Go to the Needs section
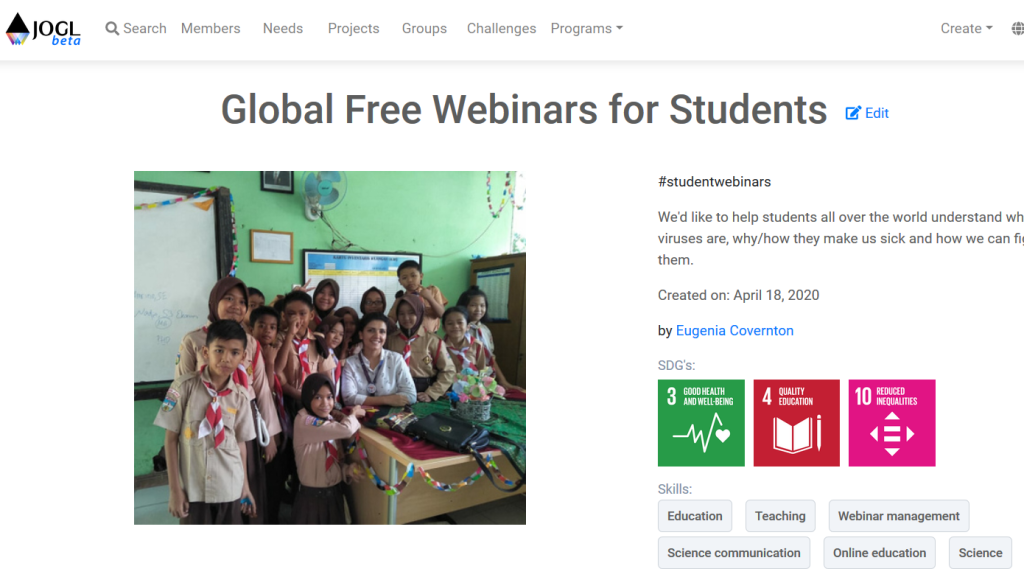Image resolution: width=1024 pixels, height=580 pixels. [x=283, y=29]
